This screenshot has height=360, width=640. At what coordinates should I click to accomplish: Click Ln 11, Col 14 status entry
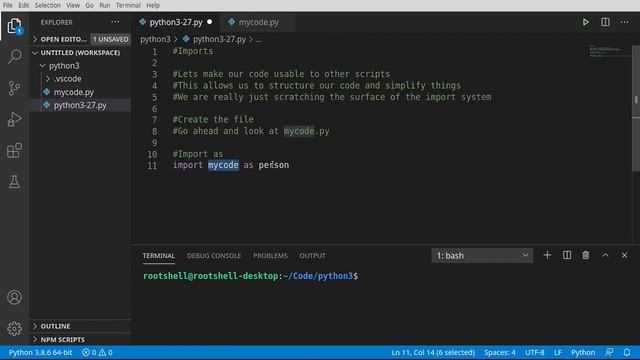433,352
